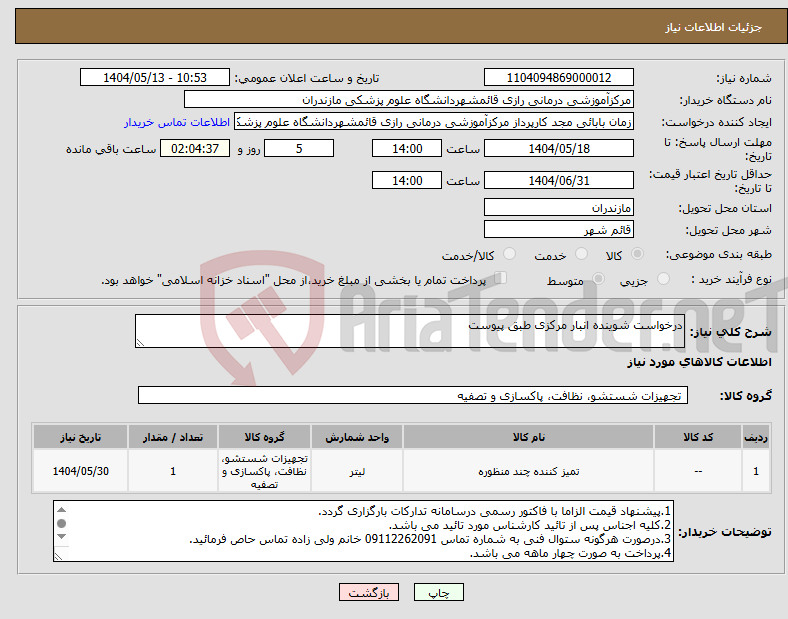Click the بازگشت back button
The width and height of the screenshot is (788, 619).
coord(369,593)
